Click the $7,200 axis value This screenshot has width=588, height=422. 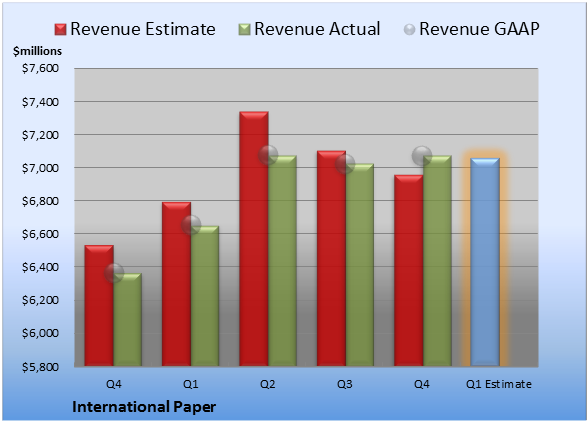pos(40,135)
